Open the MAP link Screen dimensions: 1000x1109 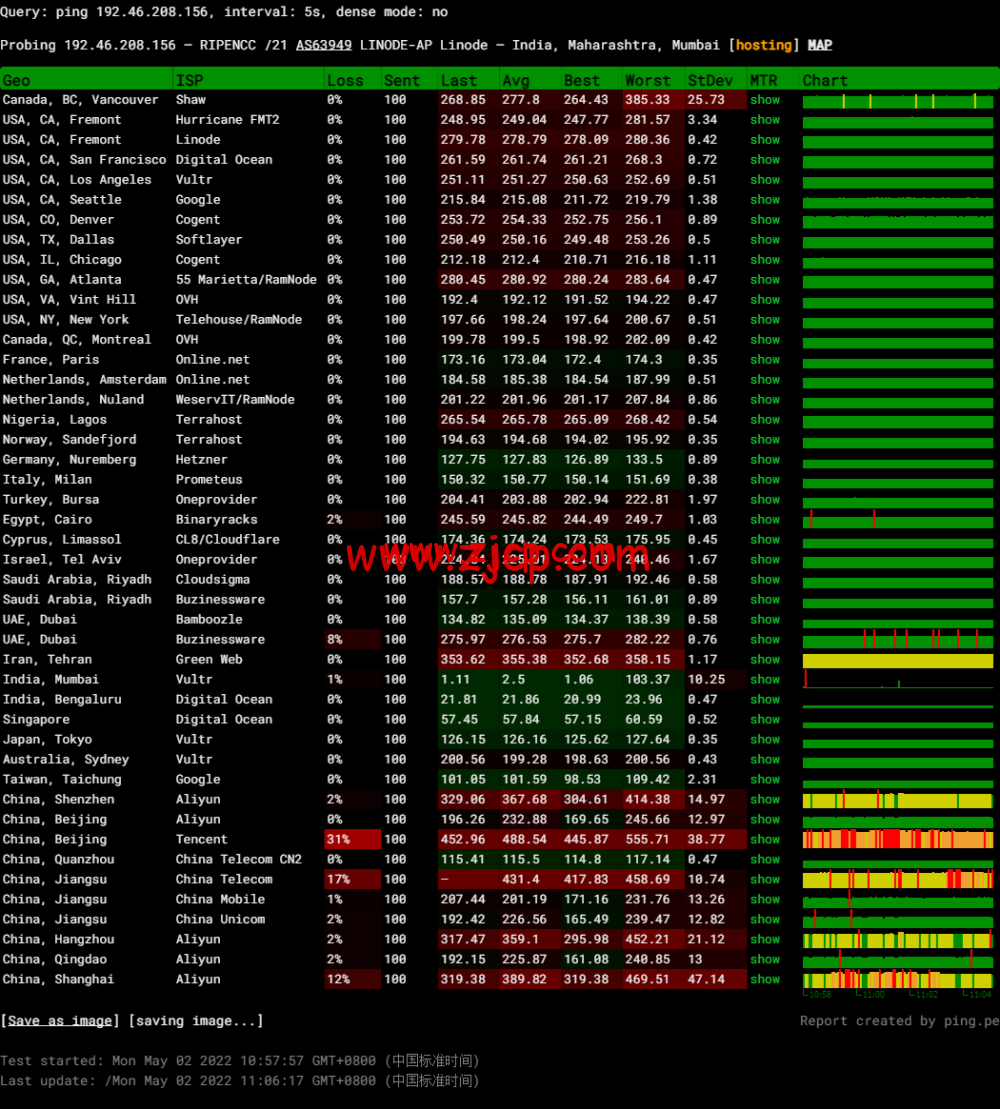tap(820, 45)
